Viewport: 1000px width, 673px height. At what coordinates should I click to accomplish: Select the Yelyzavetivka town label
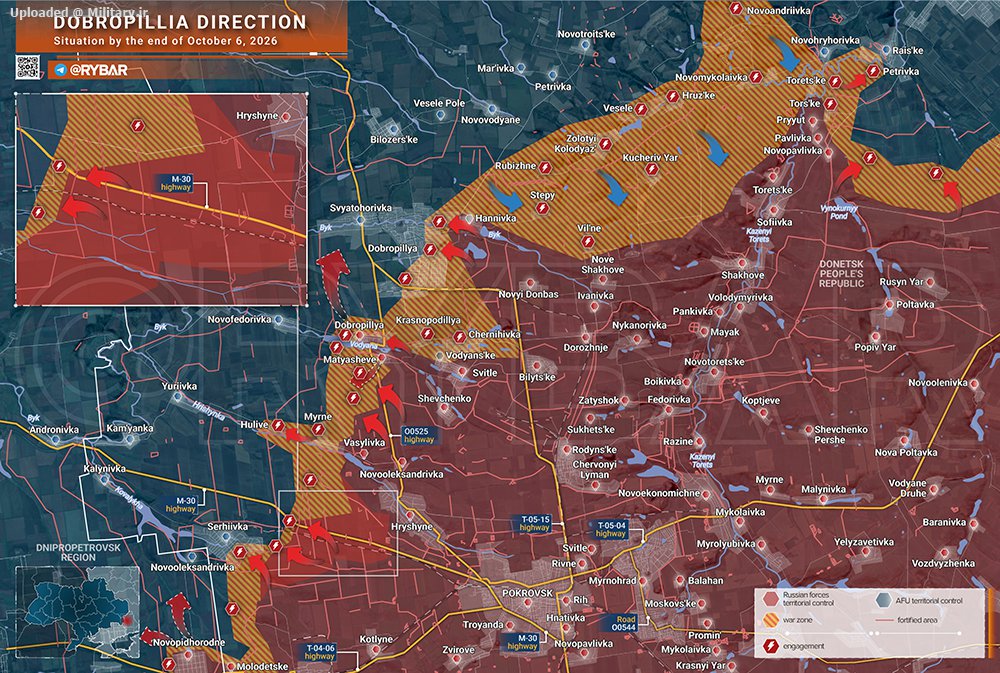864,542
